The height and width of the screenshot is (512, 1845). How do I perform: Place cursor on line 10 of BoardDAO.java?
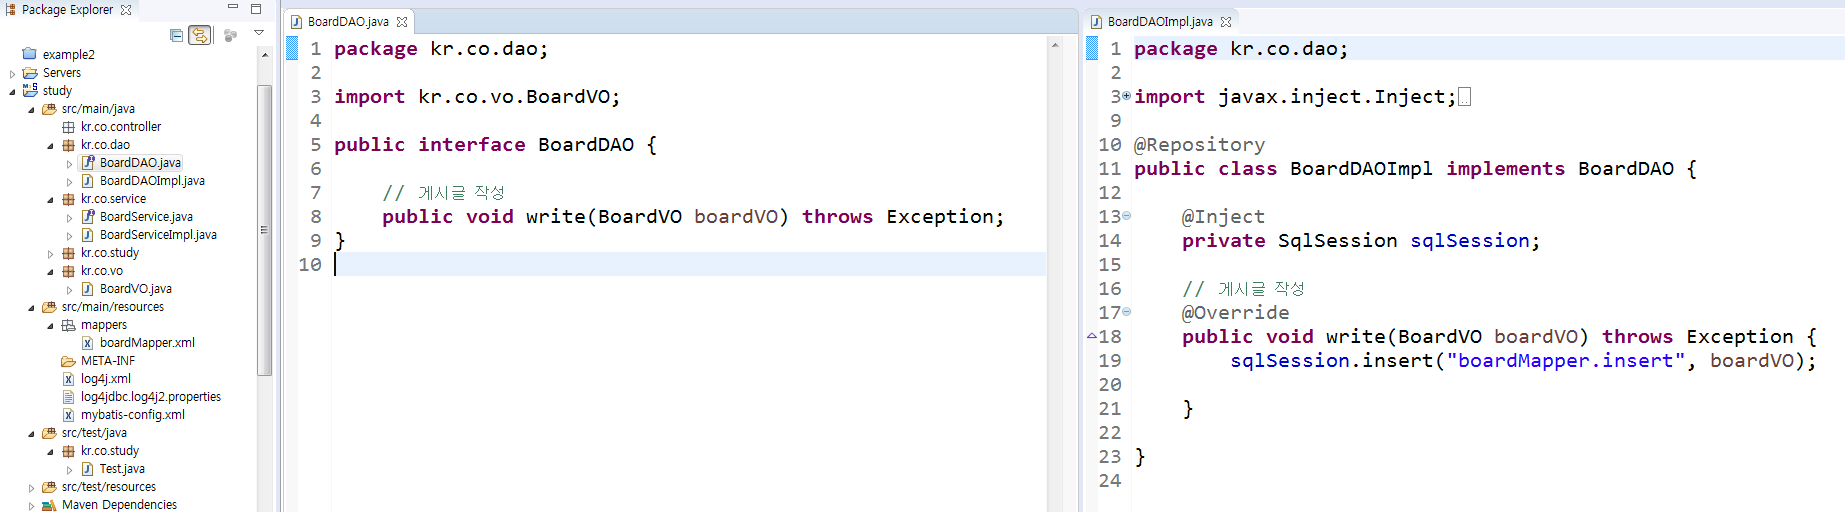point(690,265)
